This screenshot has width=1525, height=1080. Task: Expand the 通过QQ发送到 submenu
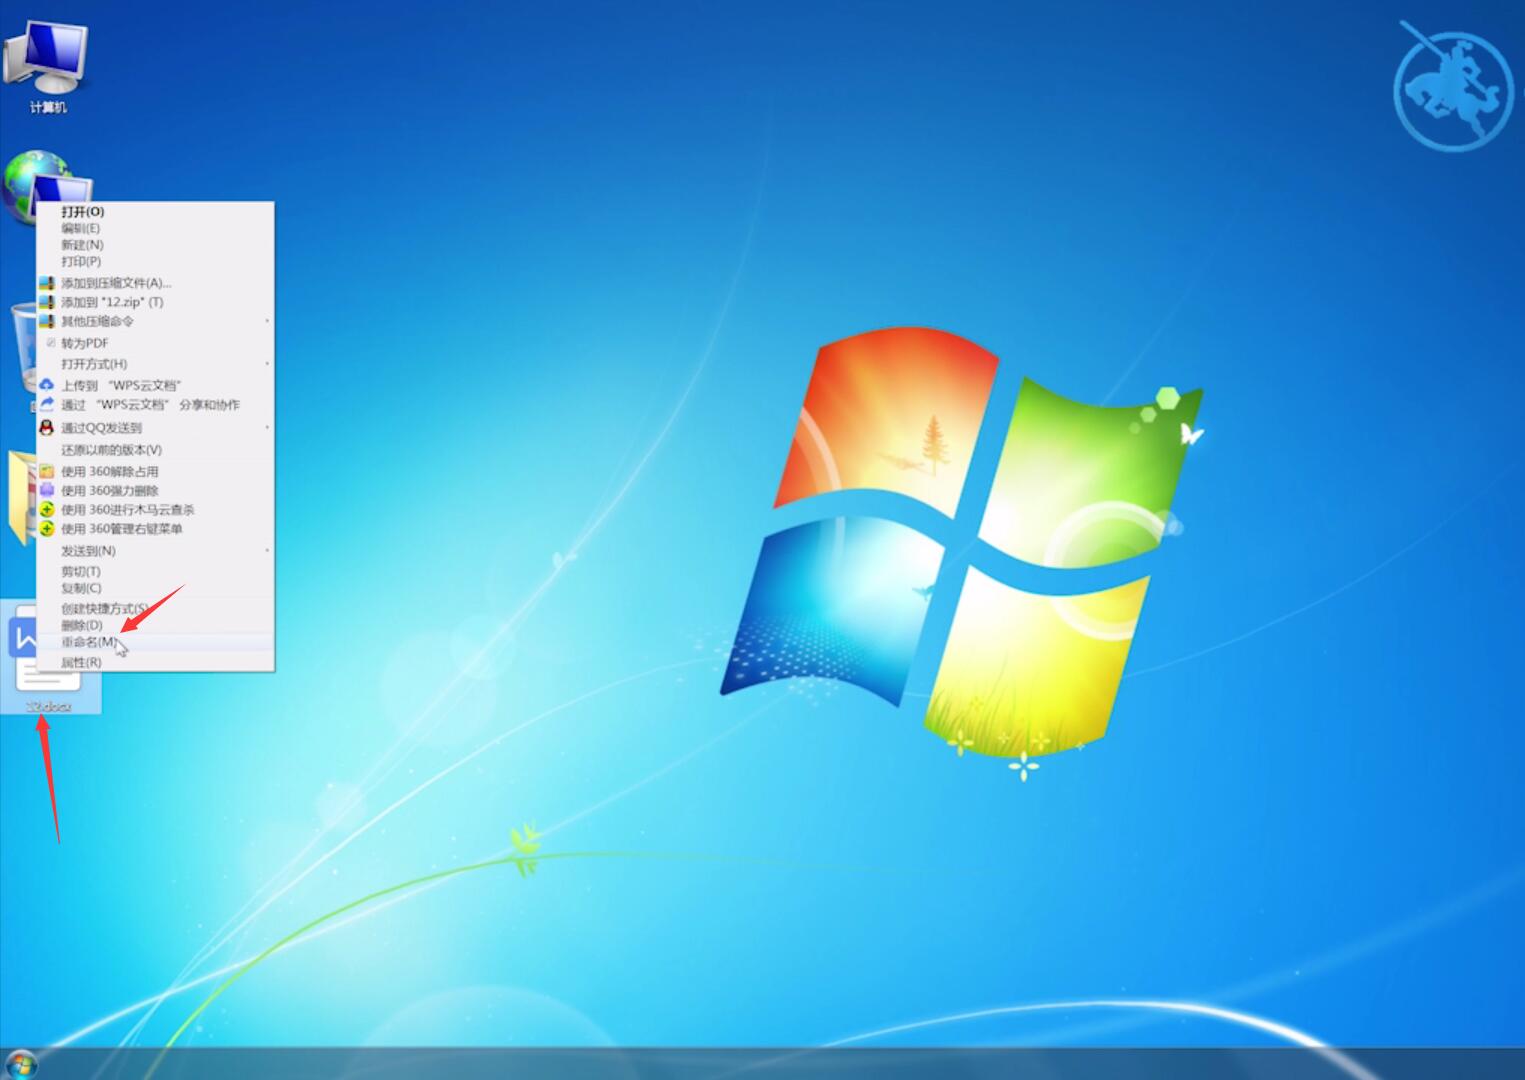coord(155,428)
